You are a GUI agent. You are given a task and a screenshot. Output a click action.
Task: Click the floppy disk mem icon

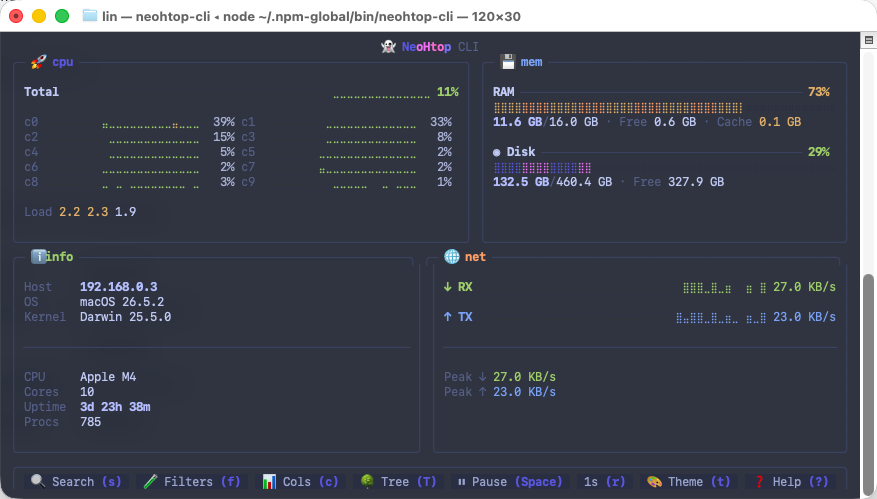507,62
